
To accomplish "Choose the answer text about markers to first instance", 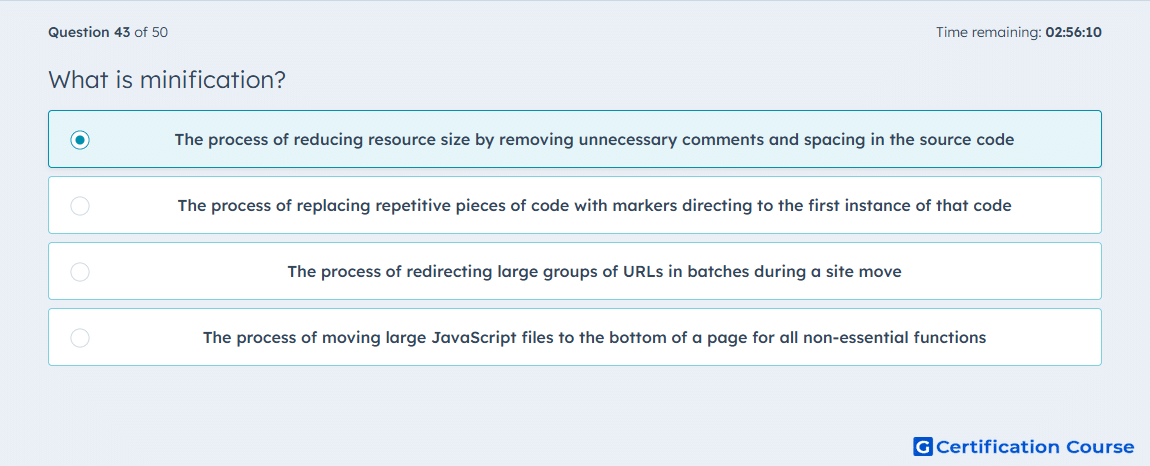I will click(x=594, y=205).
